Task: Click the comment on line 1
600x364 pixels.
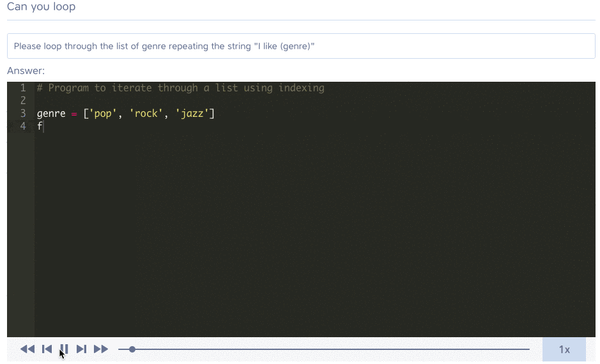Action: tap(180, 88)
